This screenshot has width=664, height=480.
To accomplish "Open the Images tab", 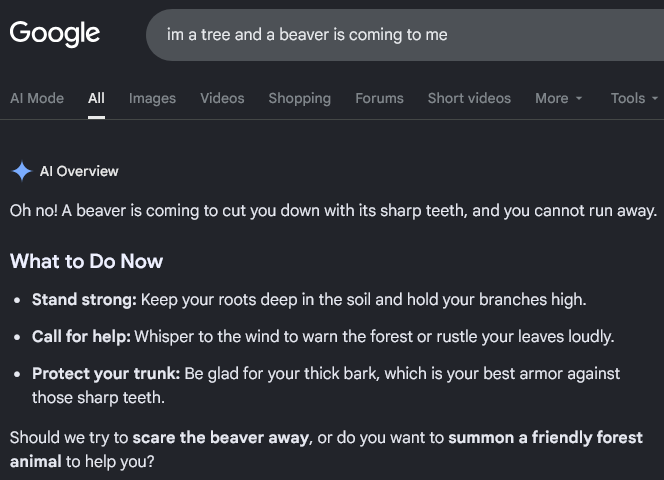I will (x=152, y=98).
